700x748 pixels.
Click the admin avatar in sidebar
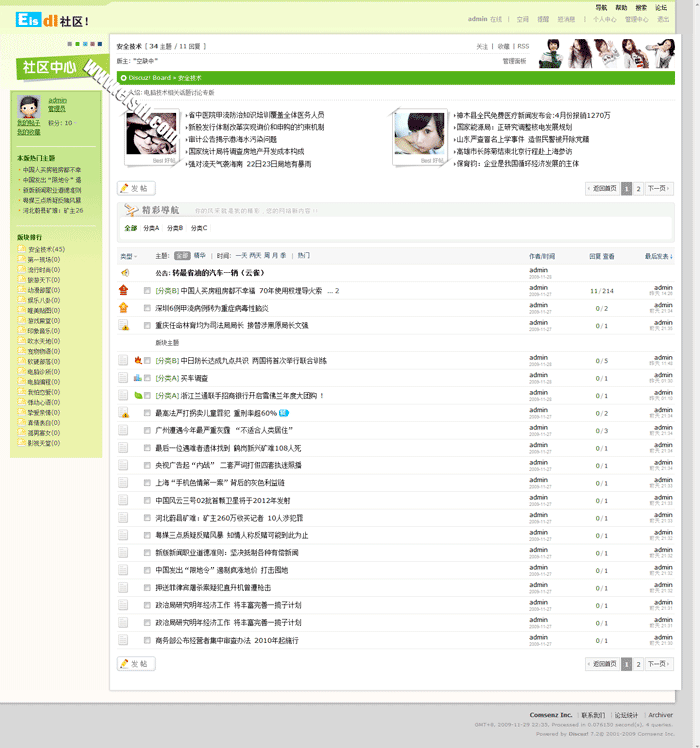tap(29, 106)
